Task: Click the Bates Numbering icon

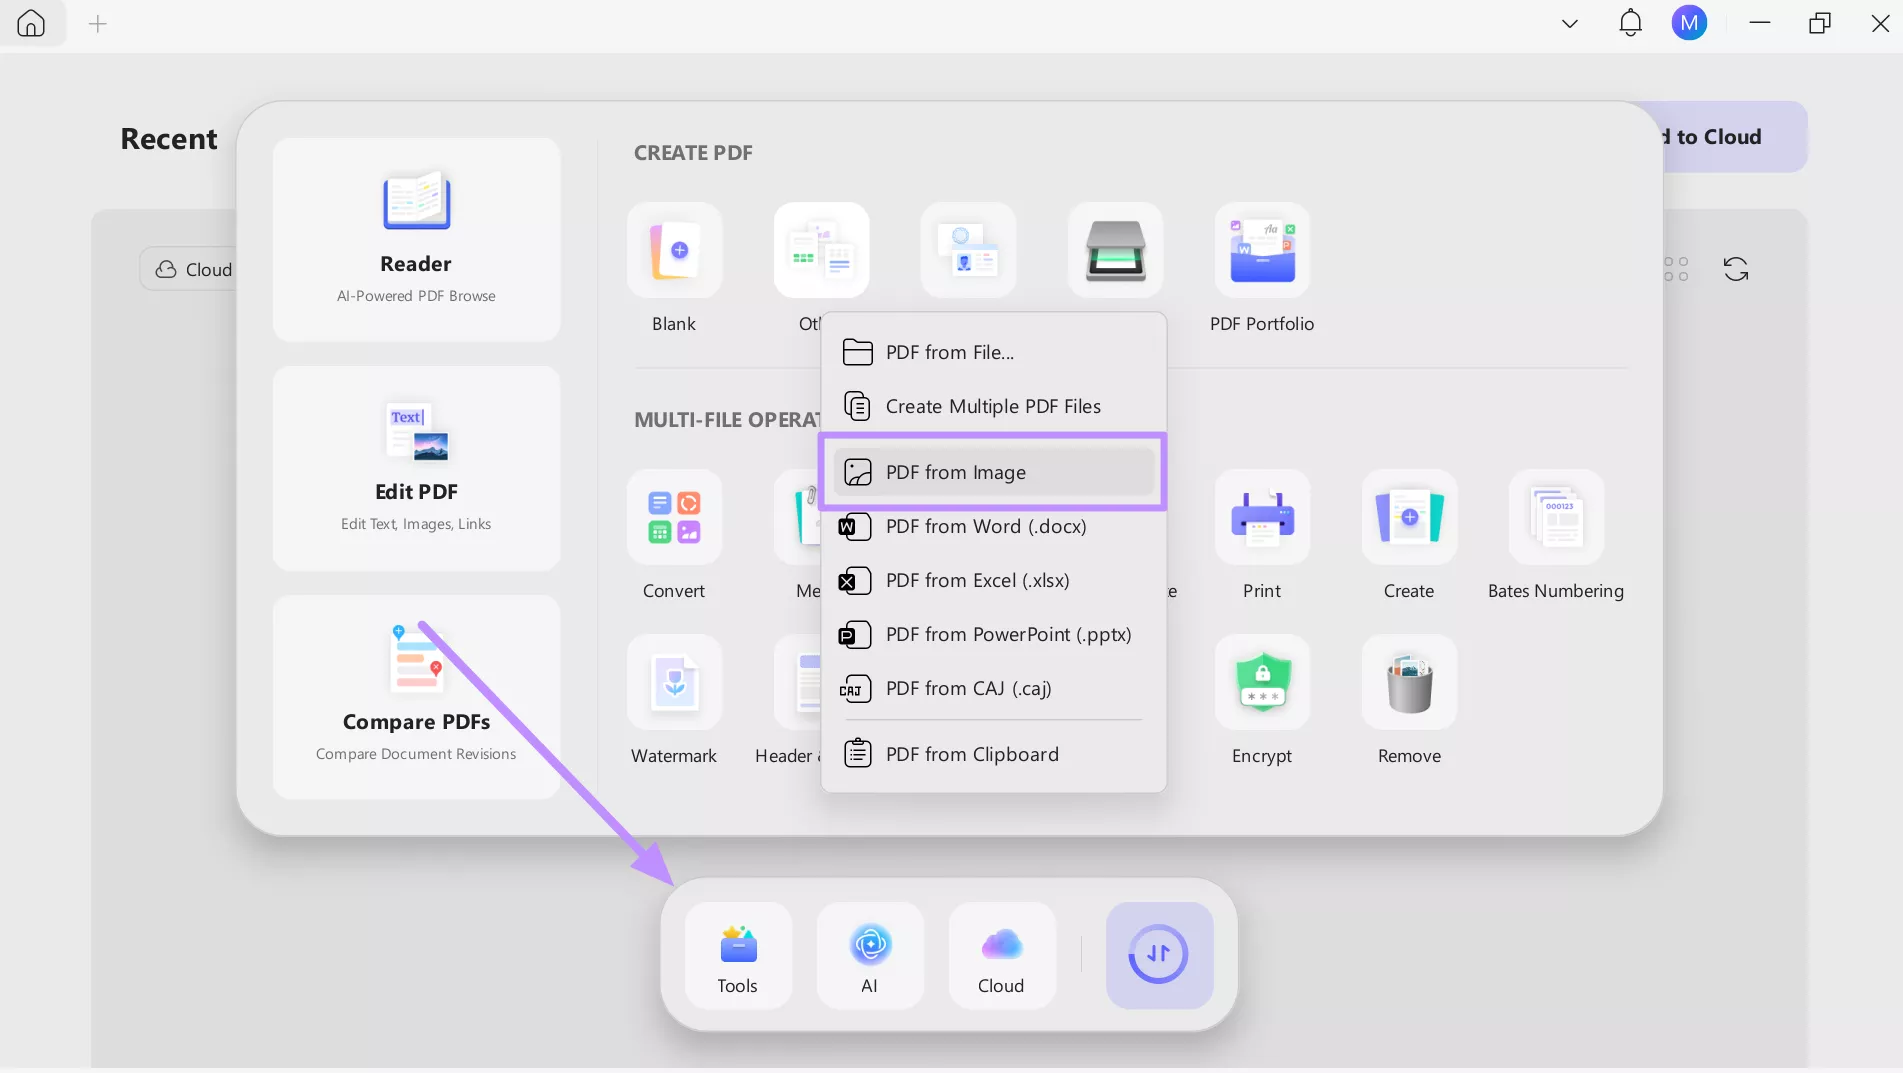Action: pos(1556,517)
